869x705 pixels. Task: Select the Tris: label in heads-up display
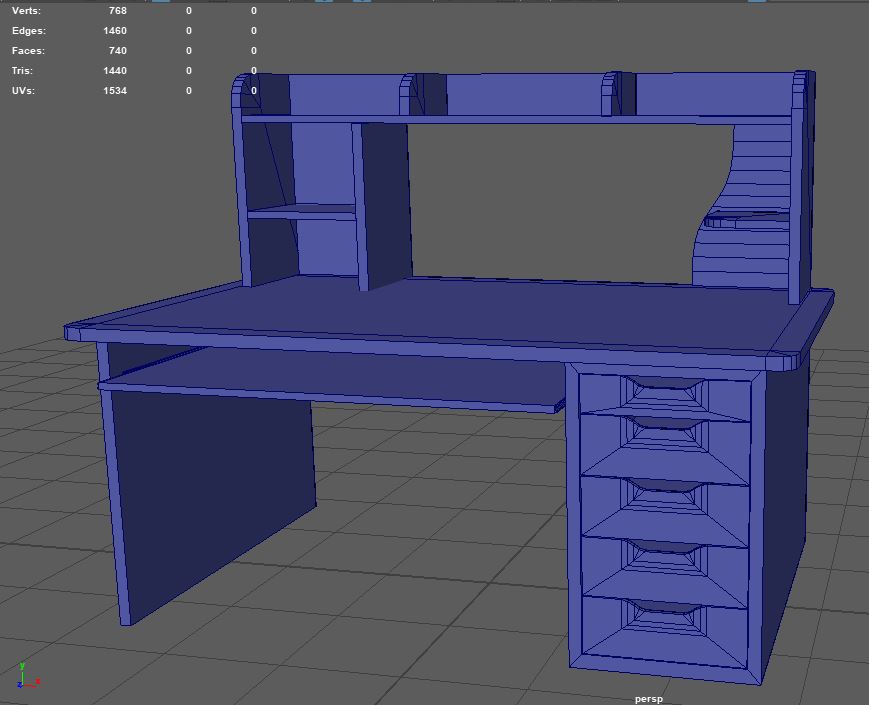(22, 70)
